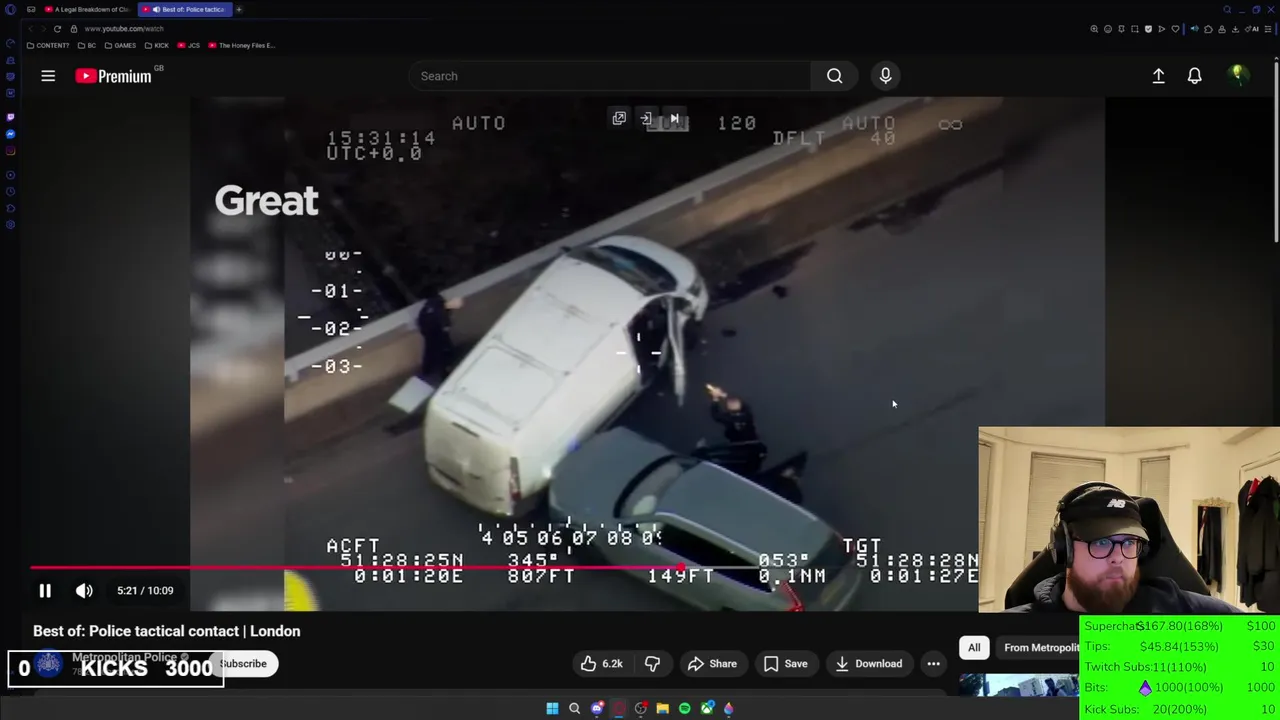Save the video to a playlist
Viewport: 1280px width, 720px height.
click(x=785, y=664)
